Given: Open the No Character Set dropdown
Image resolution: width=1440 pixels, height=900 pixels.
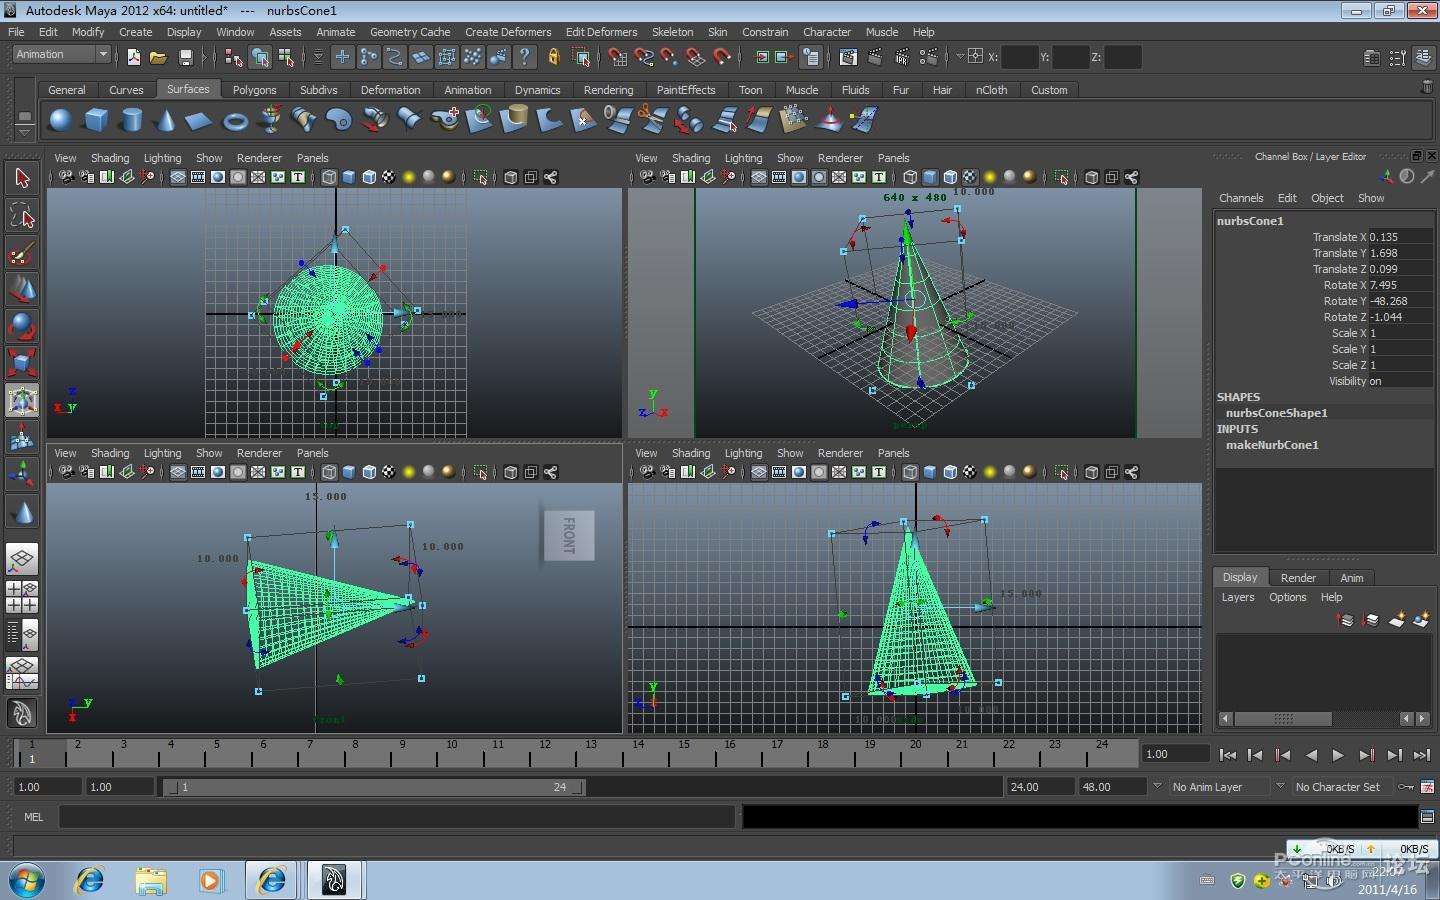Looking at the screenshot, I should coord(1280,787).
